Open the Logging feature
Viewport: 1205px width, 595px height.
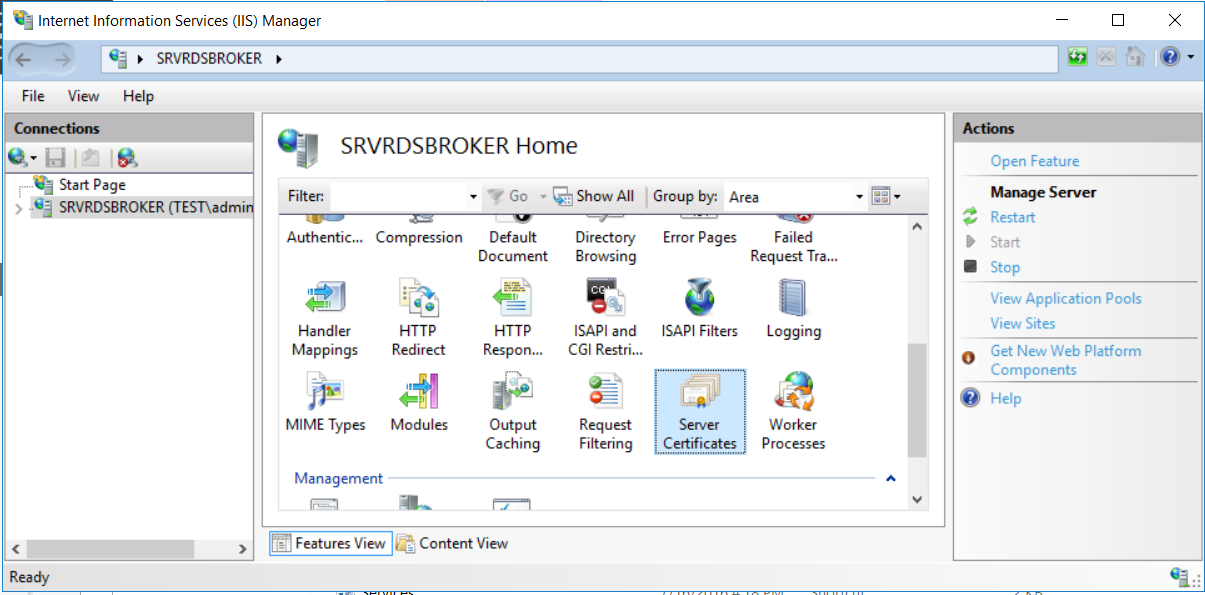[x=793, y=309]
